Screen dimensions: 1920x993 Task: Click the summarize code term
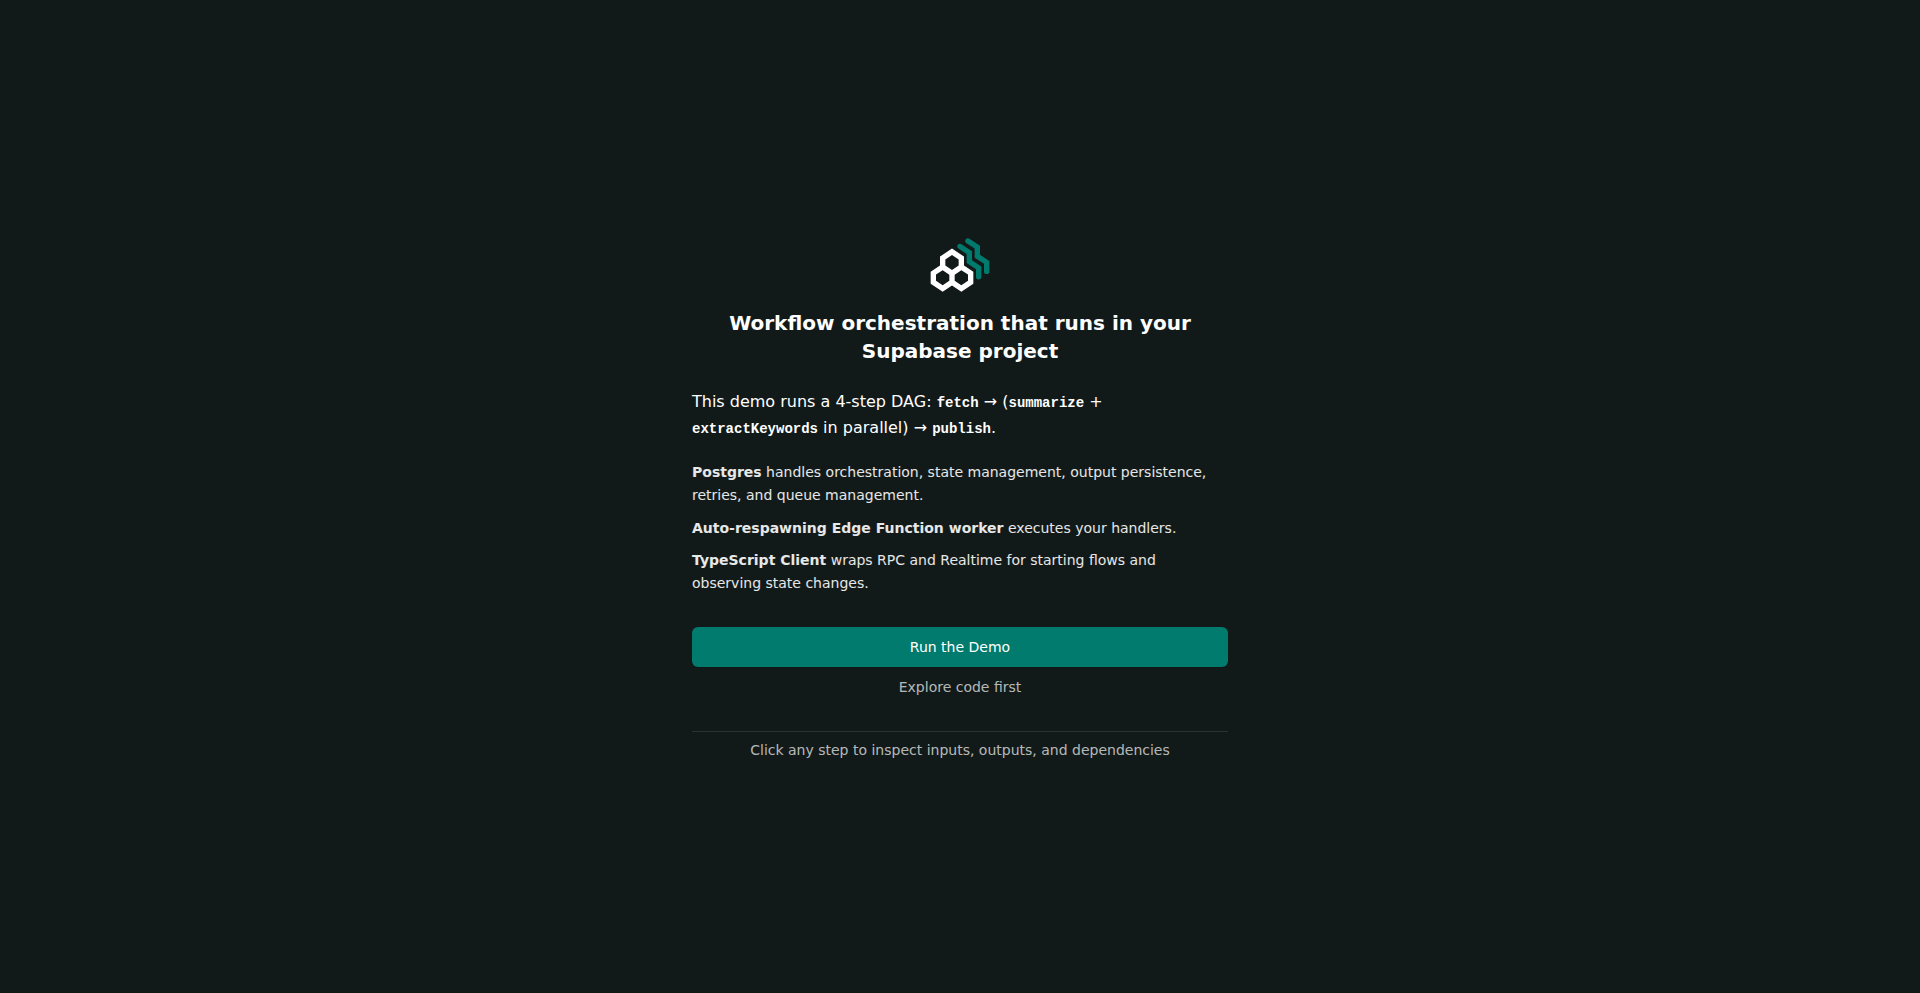pyautogui.click(x=1046, y=402)
